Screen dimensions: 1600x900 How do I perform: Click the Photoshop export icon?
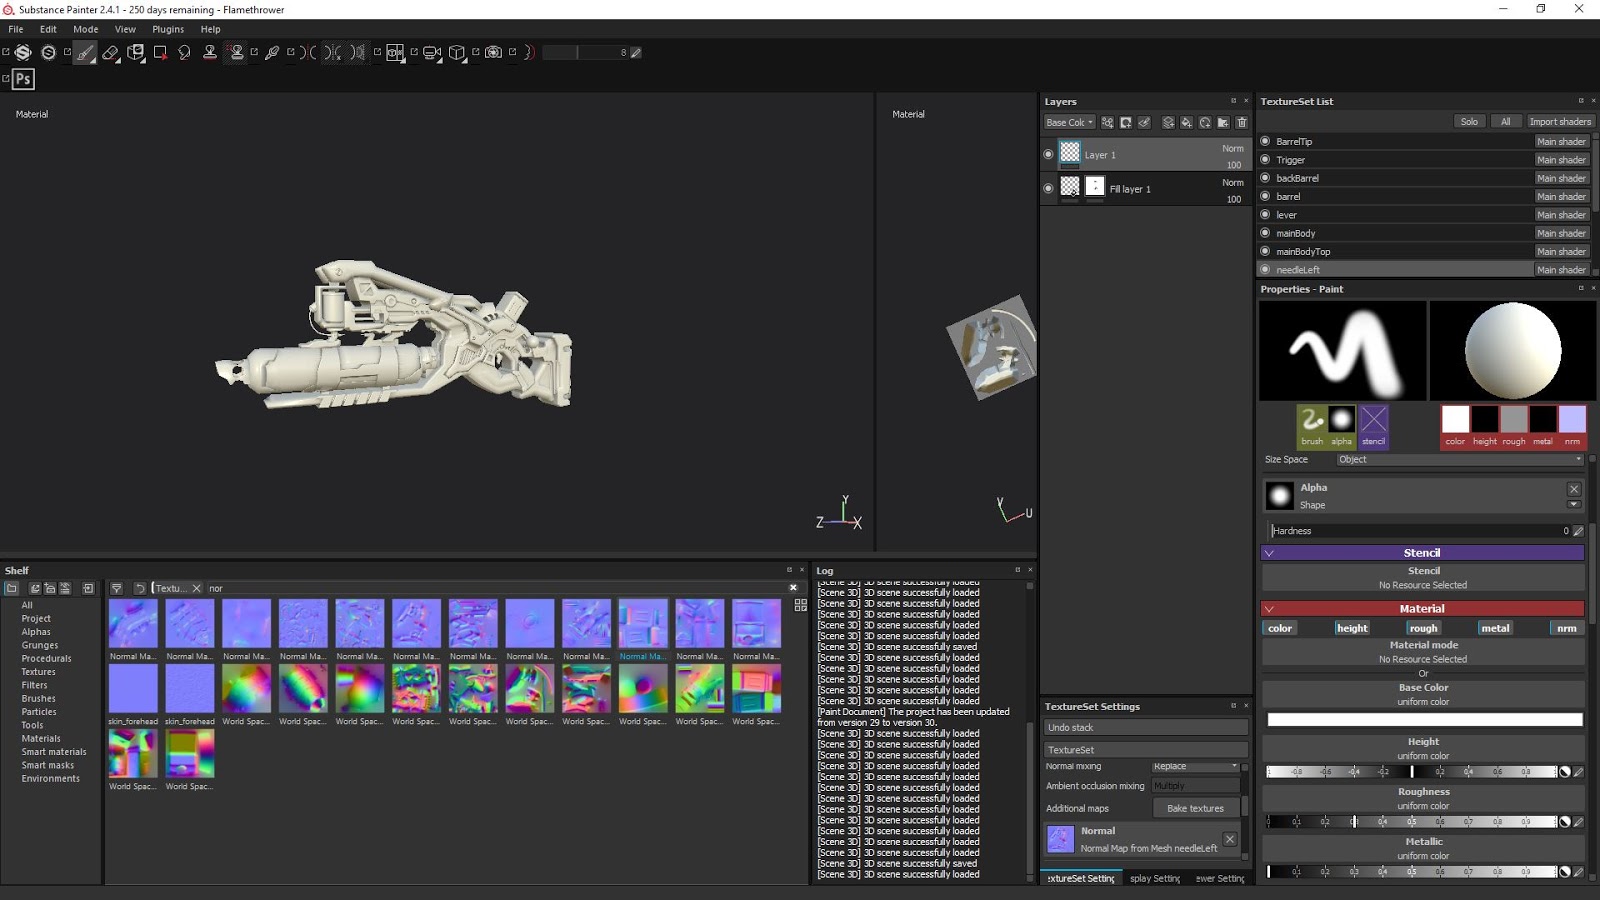click(23, 79)
